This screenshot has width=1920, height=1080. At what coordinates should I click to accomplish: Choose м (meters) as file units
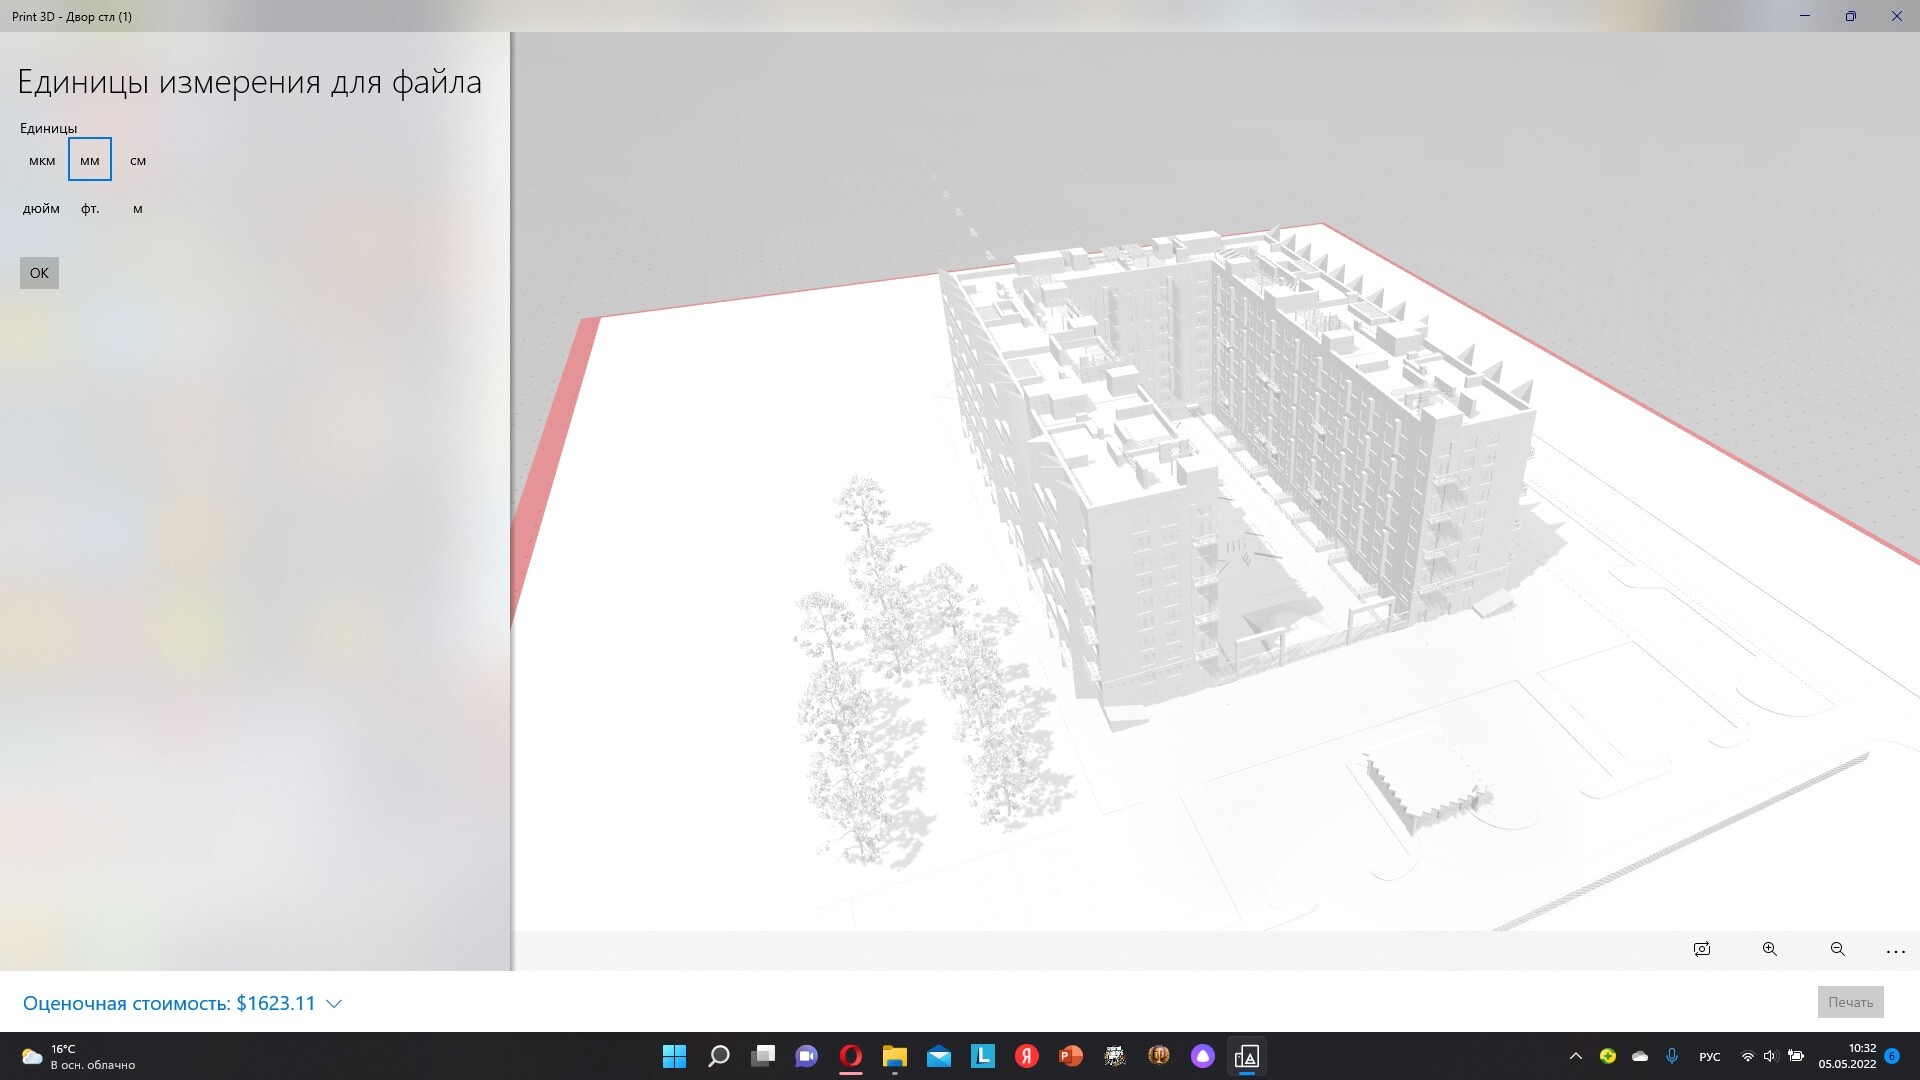[x=138, y=209]
